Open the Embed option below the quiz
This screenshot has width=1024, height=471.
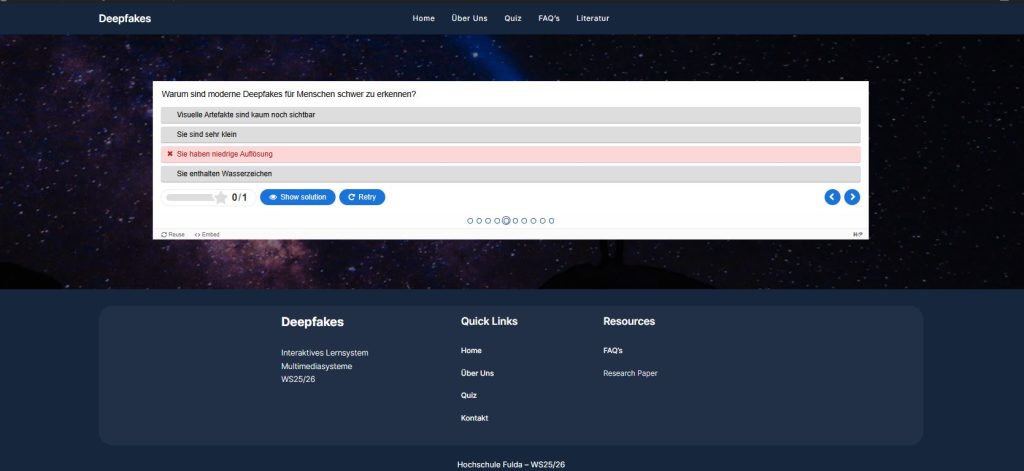[x=207, y=234]
